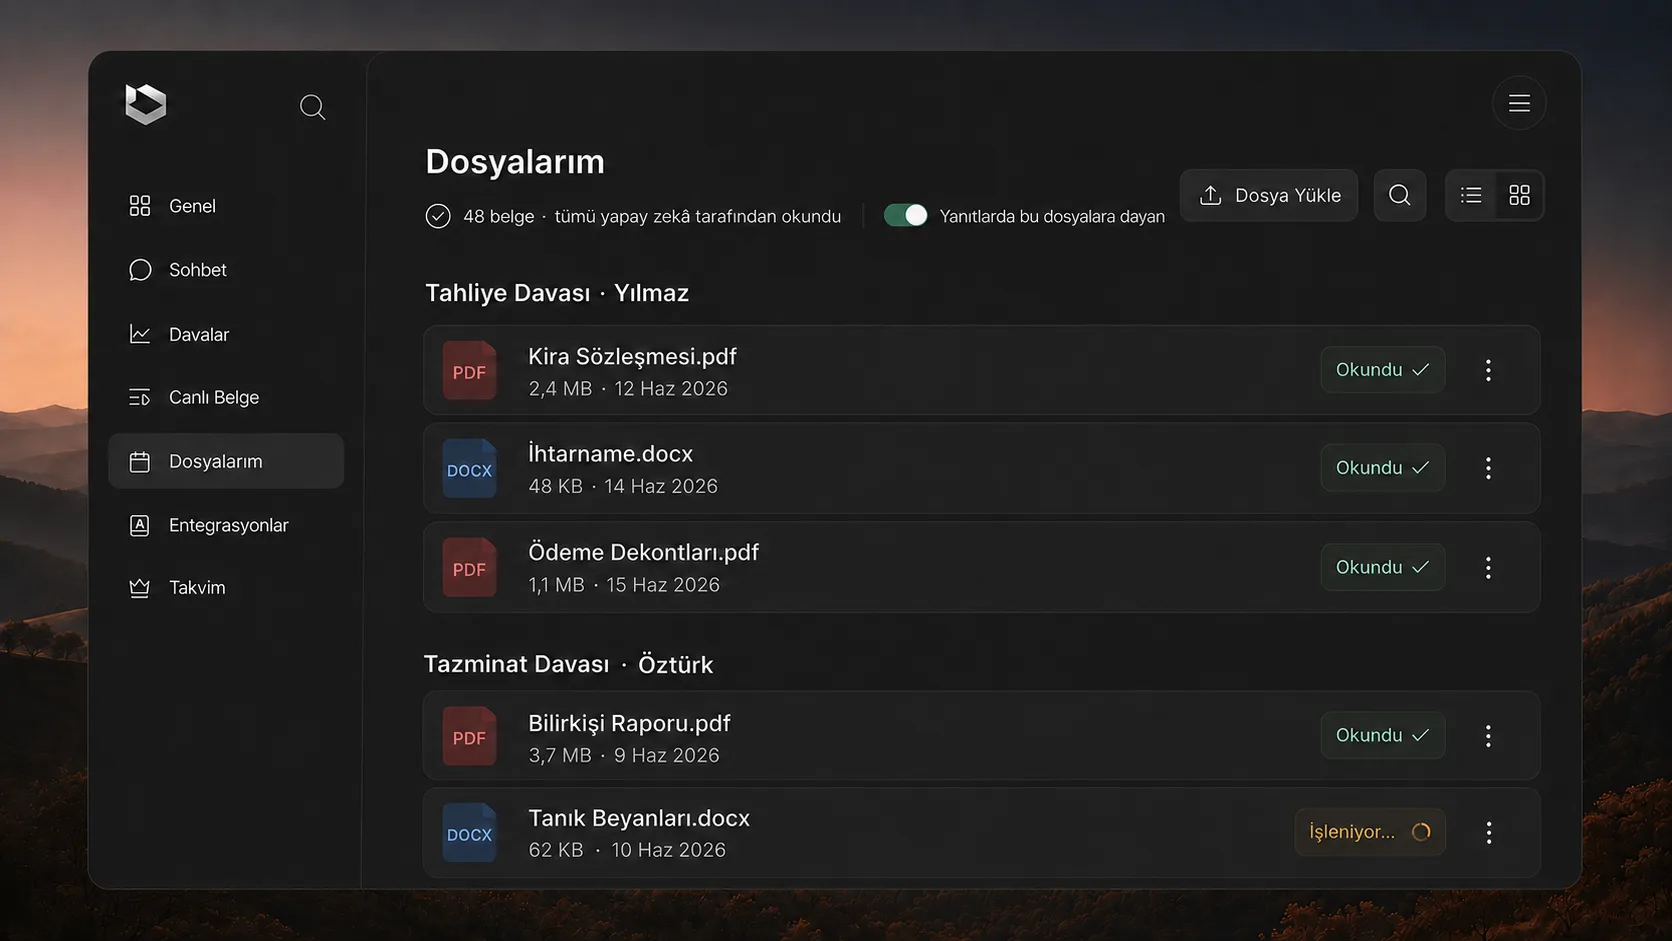Click '48 belge' status text
Screen dimensions: 1672x941
click(x=498, y=216)
